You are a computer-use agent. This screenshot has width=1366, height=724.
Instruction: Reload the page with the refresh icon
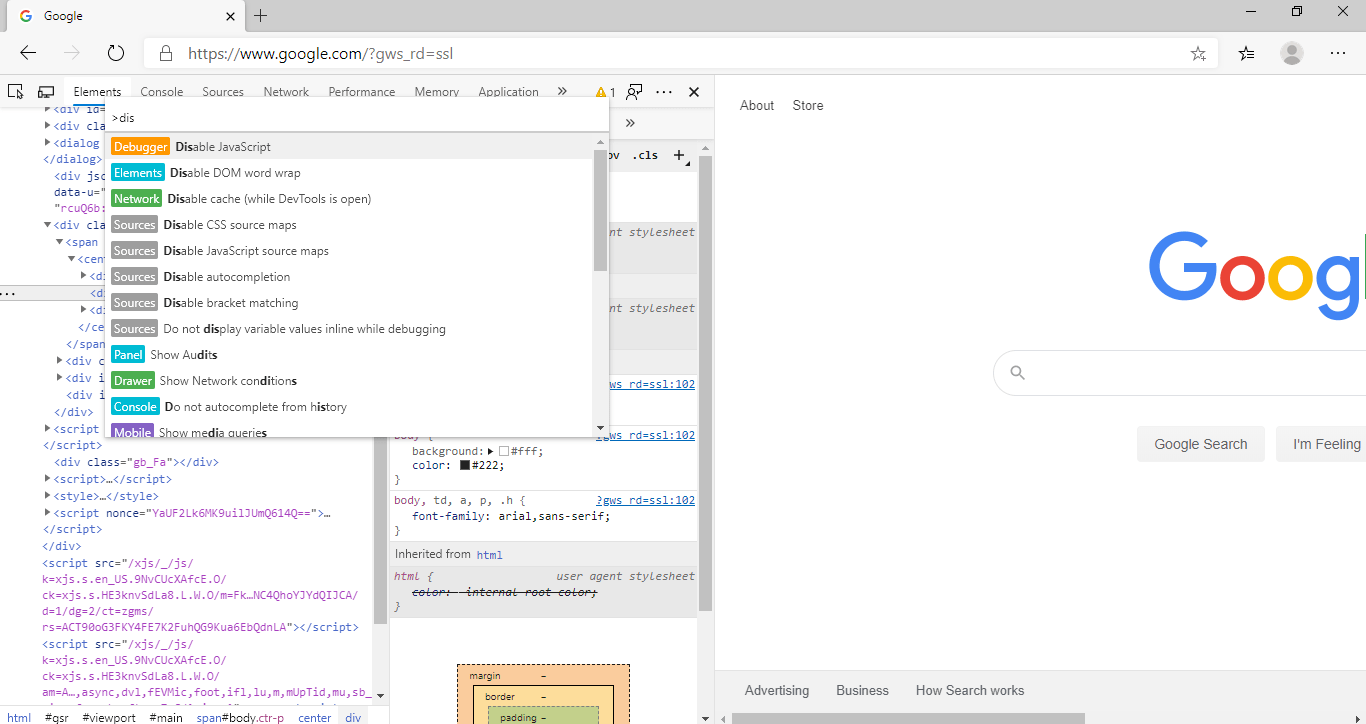pos(116,53)
